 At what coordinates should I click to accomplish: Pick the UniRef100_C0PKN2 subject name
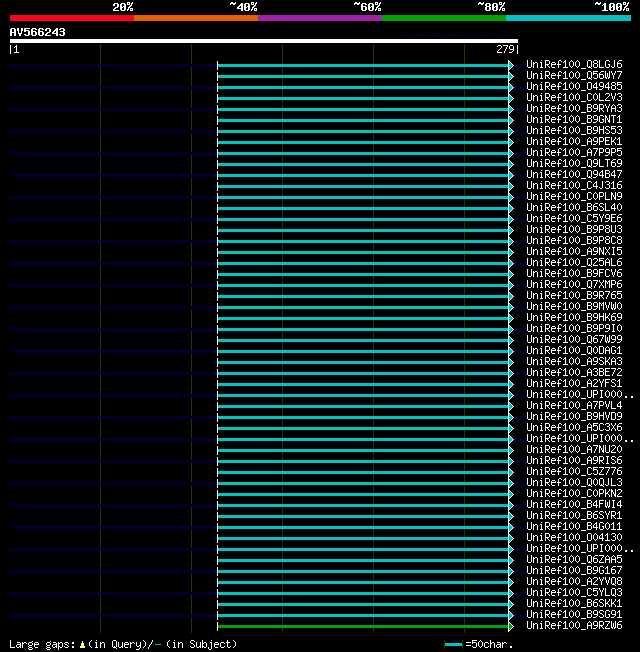tap(574, 494)
